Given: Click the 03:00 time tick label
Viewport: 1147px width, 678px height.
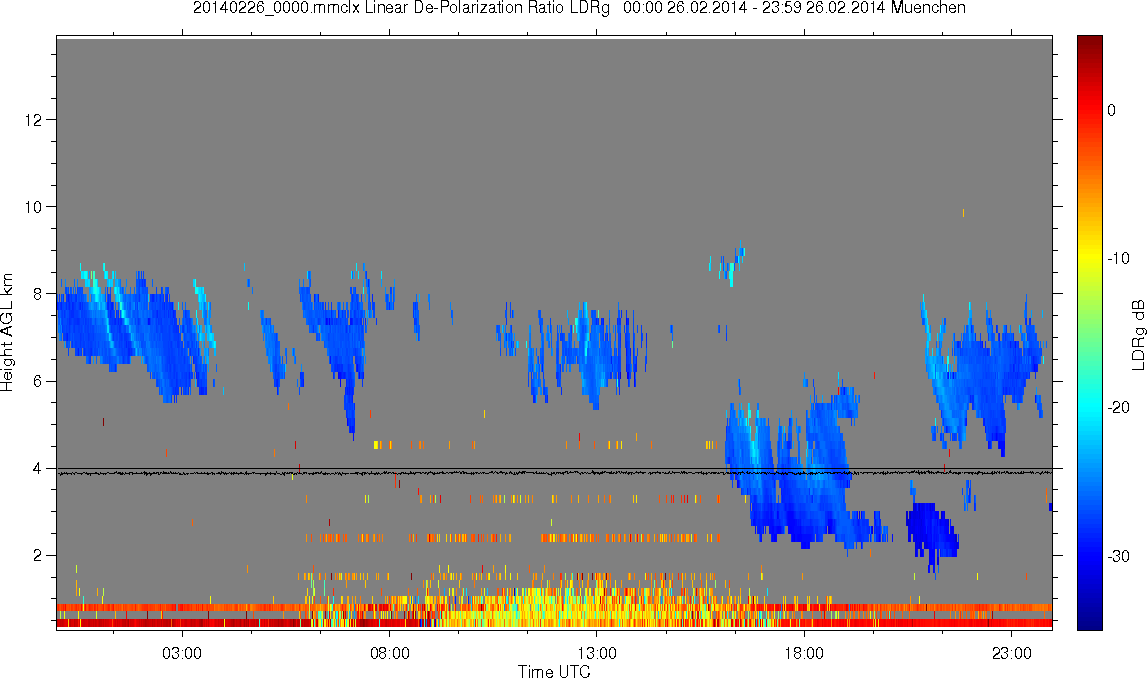Looking at the screenshot, I should [x=181, y=653].
